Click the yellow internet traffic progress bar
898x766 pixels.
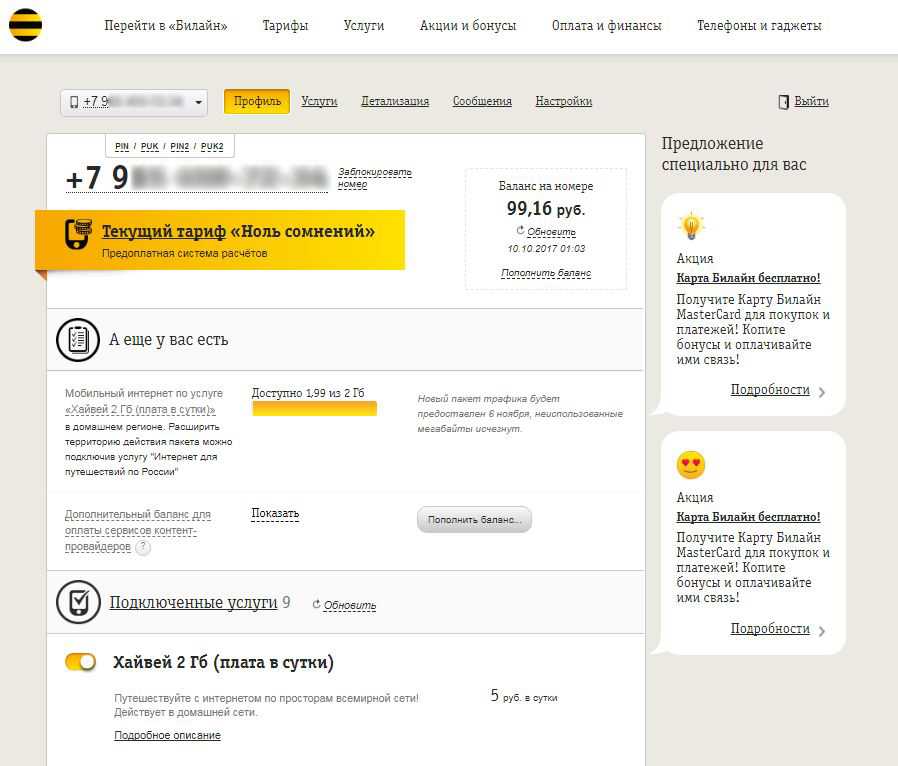314,408
